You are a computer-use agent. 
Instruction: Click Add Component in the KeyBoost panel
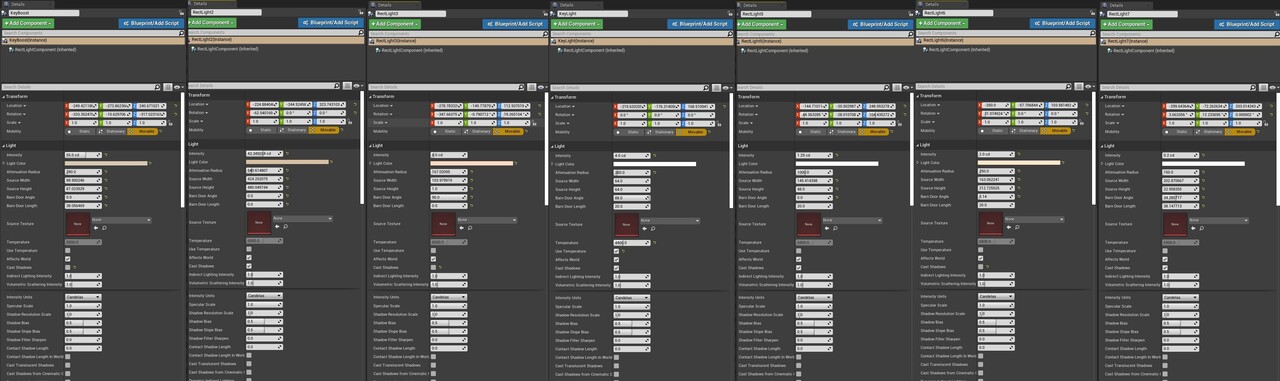click(28, 23)
